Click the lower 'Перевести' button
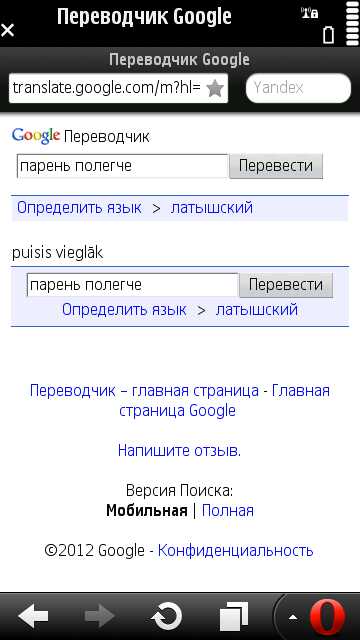The height and width of the screenshot is (640, 360). click(x=286, y=285)
